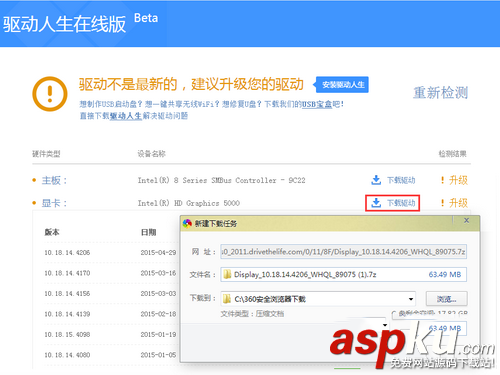Click the 文件类型：压缩文档 label
The width and height of the screenshot is (500, 375).
252,314
